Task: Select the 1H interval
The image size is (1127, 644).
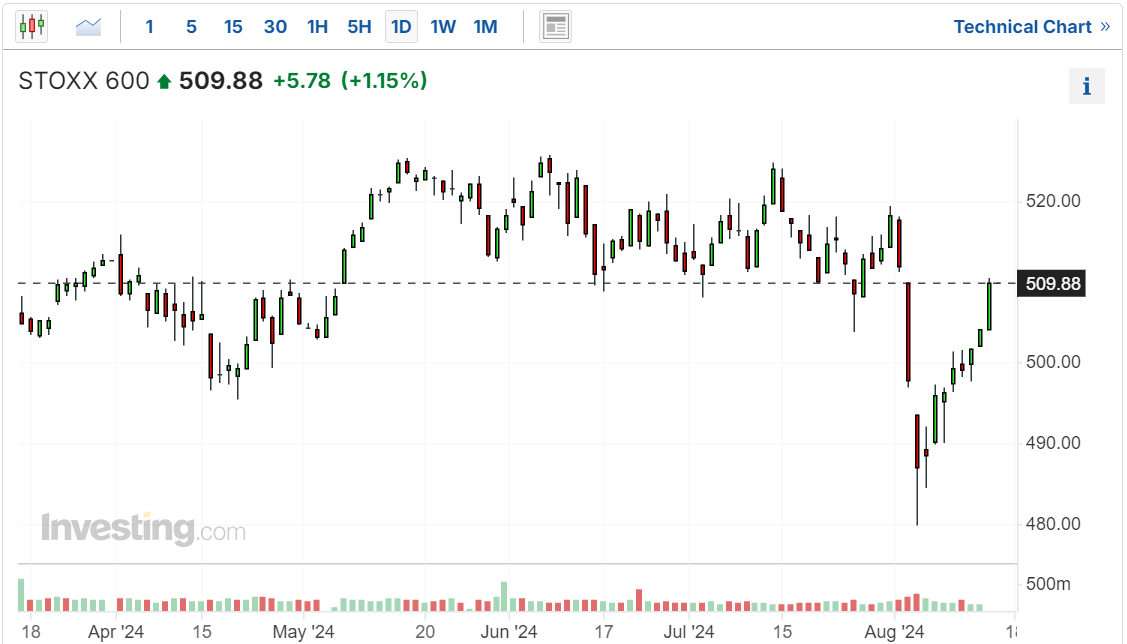Action: [x=317, y=27]
